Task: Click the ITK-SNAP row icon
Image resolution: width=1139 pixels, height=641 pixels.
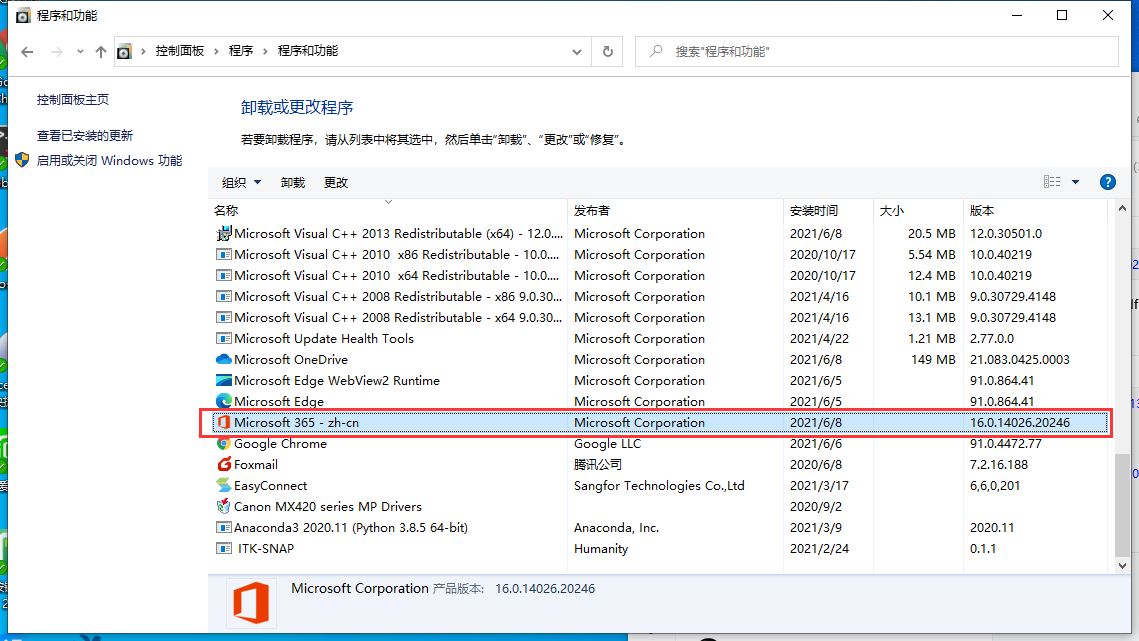Action: coord(224,549)
